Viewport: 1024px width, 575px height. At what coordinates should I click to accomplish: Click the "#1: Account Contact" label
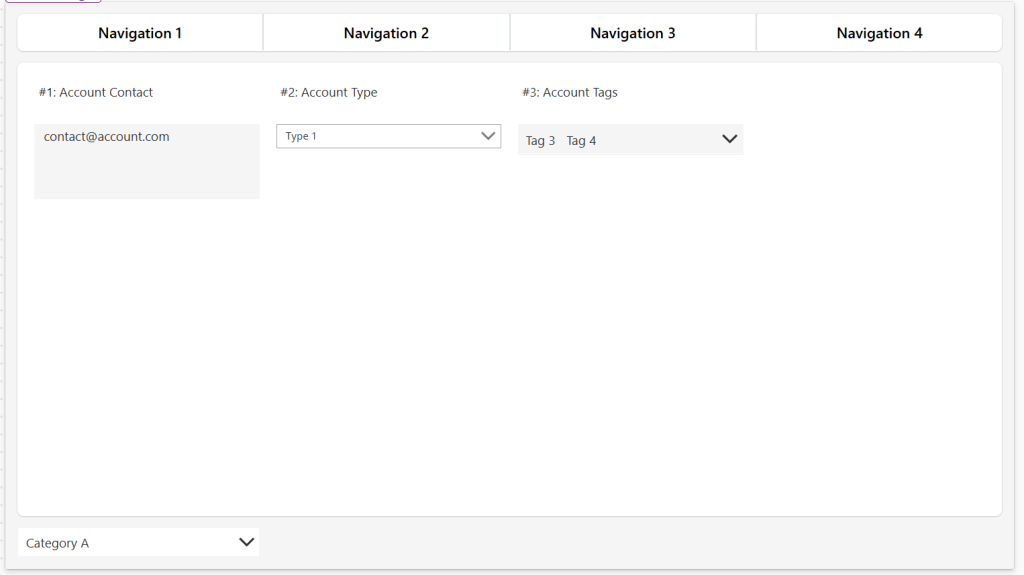[x=96, y=92]
